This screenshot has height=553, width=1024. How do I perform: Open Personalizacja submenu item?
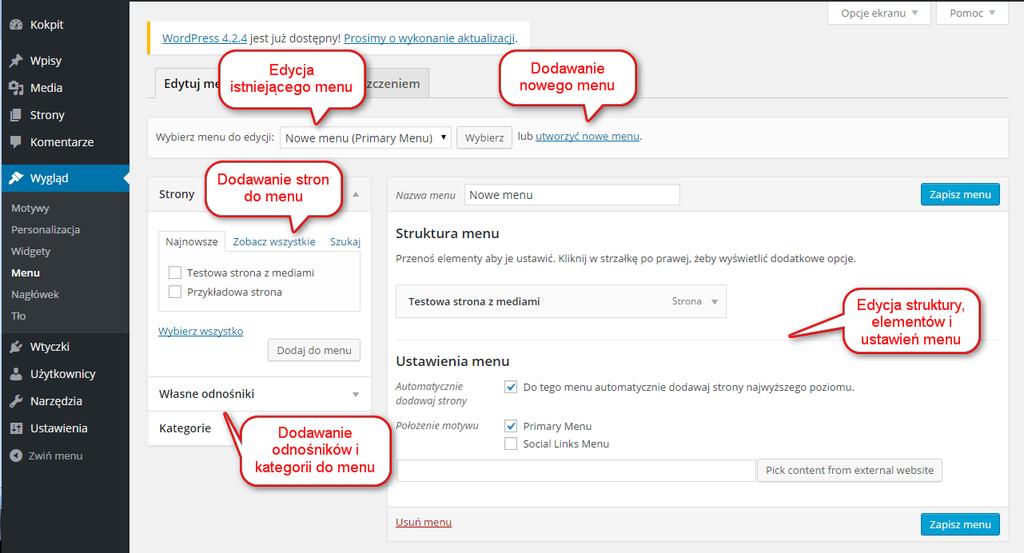46,230
